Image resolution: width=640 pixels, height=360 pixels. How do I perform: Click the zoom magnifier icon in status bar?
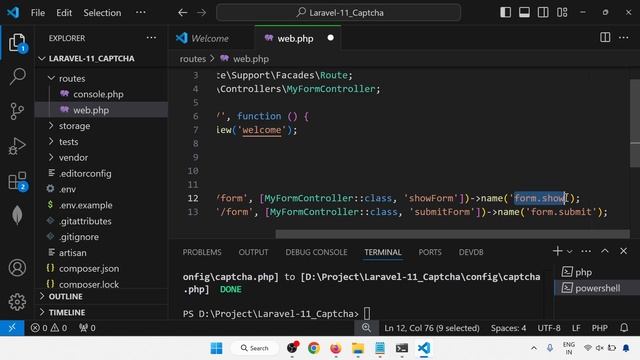[x=366, y=328]
